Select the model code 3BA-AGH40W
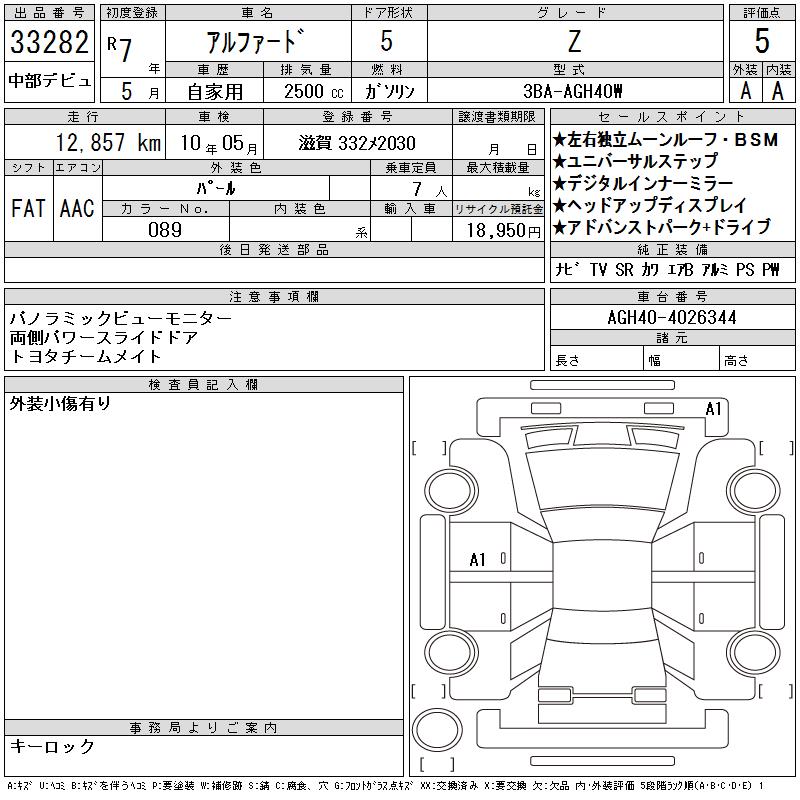800x800 pixels. click(573, 91)
